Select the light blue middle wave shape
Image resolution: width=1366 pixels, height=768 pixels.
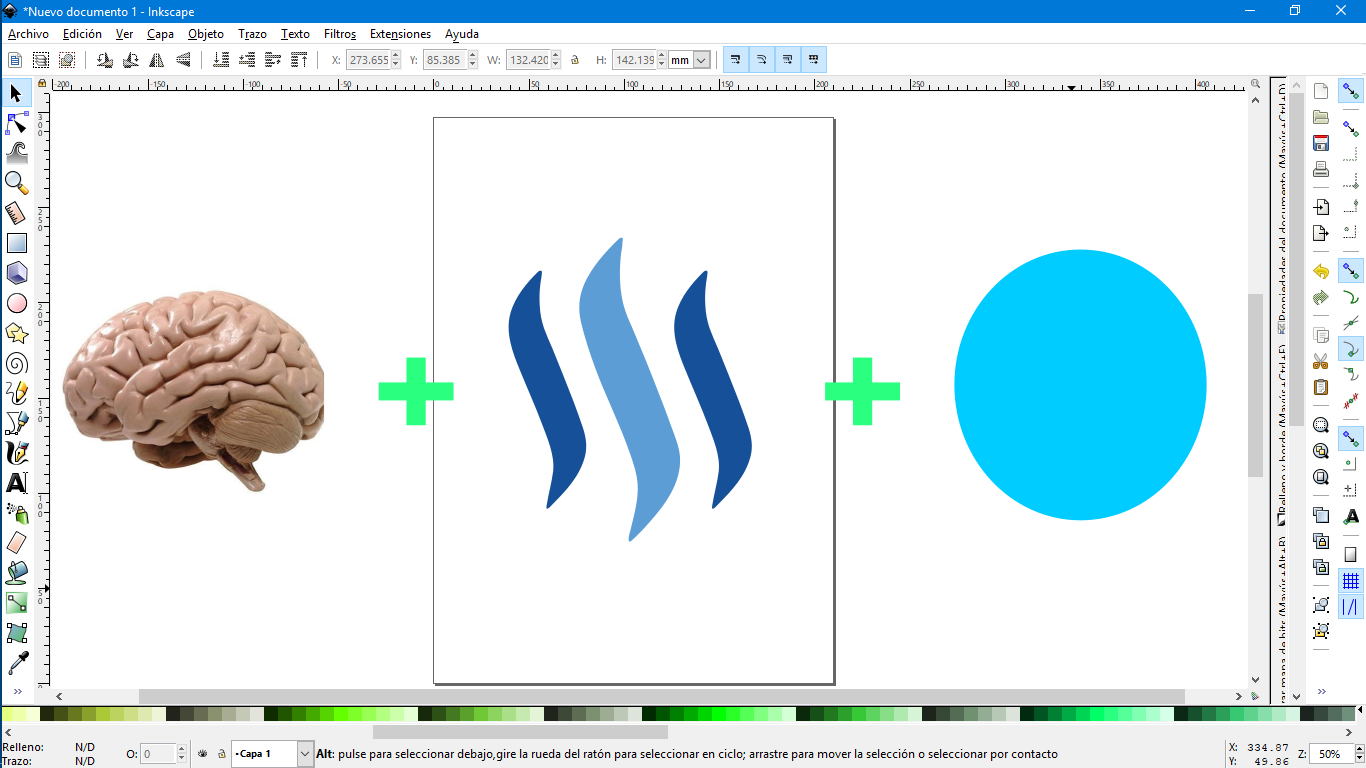629,390
